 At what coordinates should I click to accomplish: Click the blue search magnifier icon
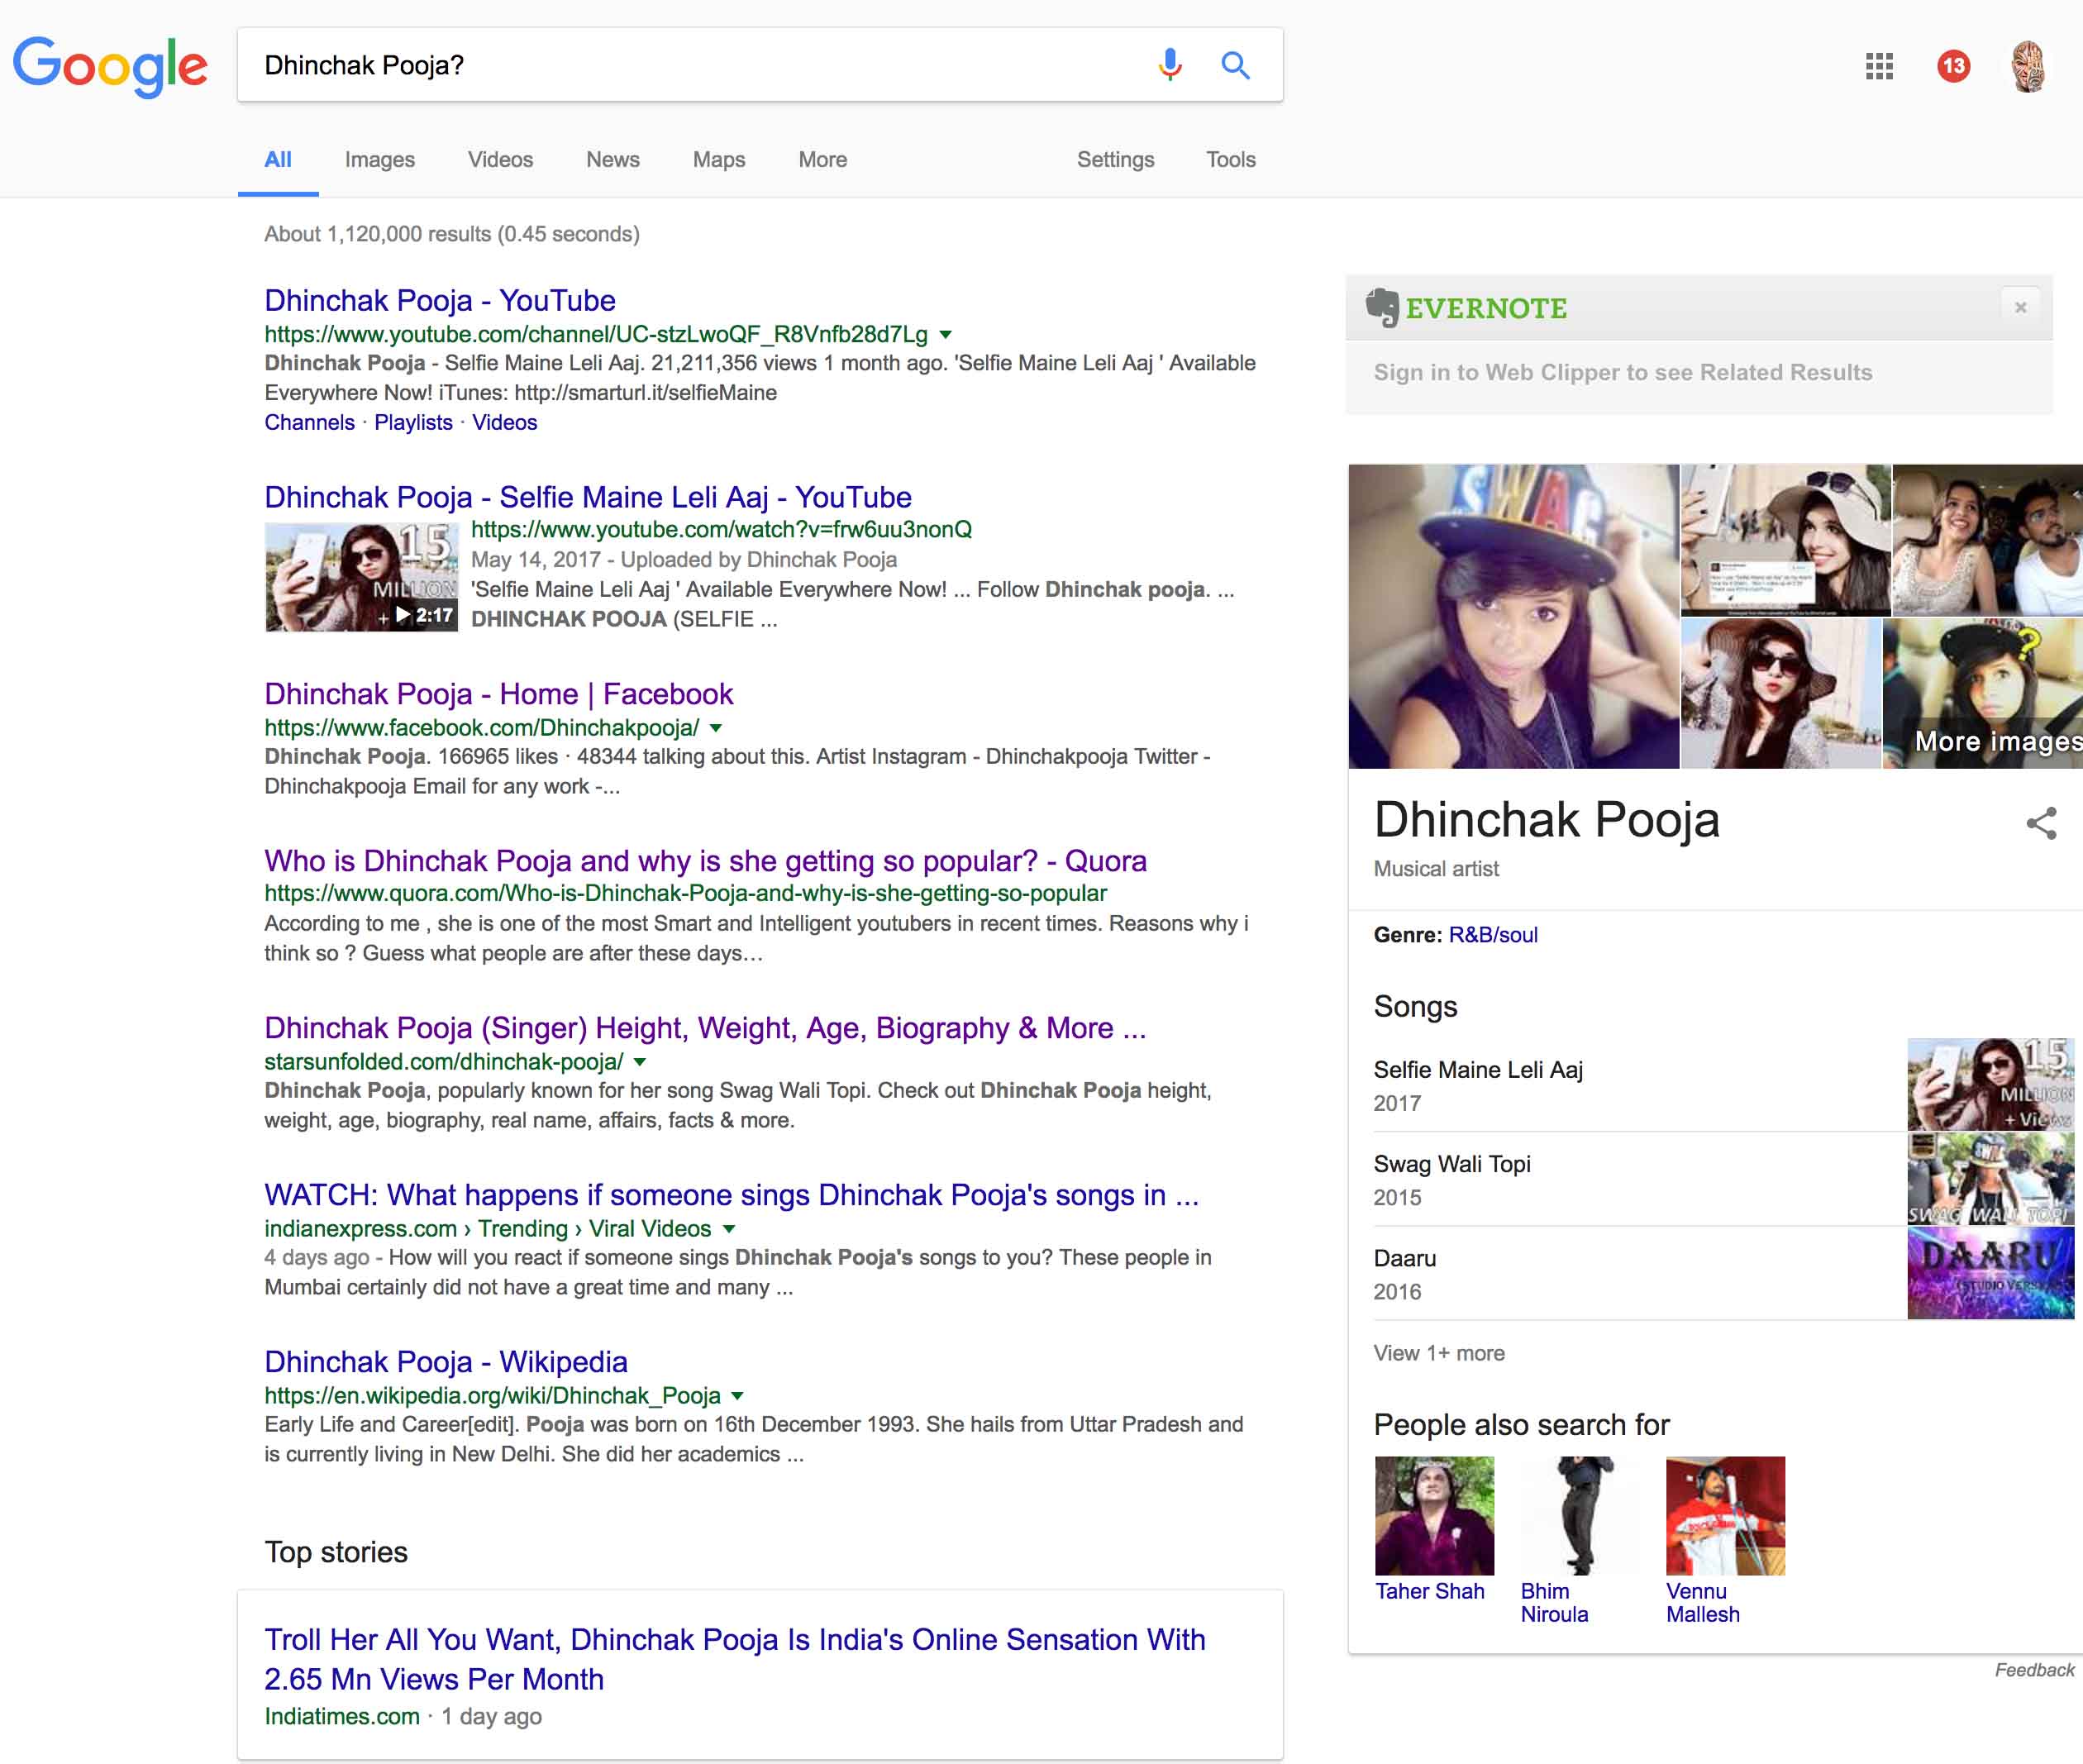coord(1236,65)
